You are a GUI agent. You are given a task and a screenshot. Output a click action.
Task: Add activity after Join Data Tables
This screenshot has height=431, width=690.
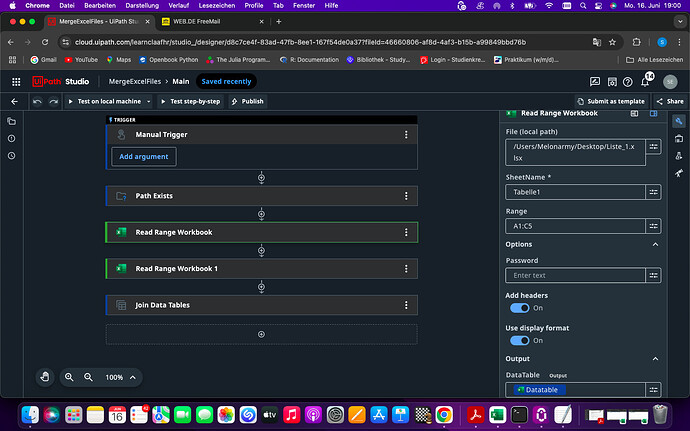(261, 334)
